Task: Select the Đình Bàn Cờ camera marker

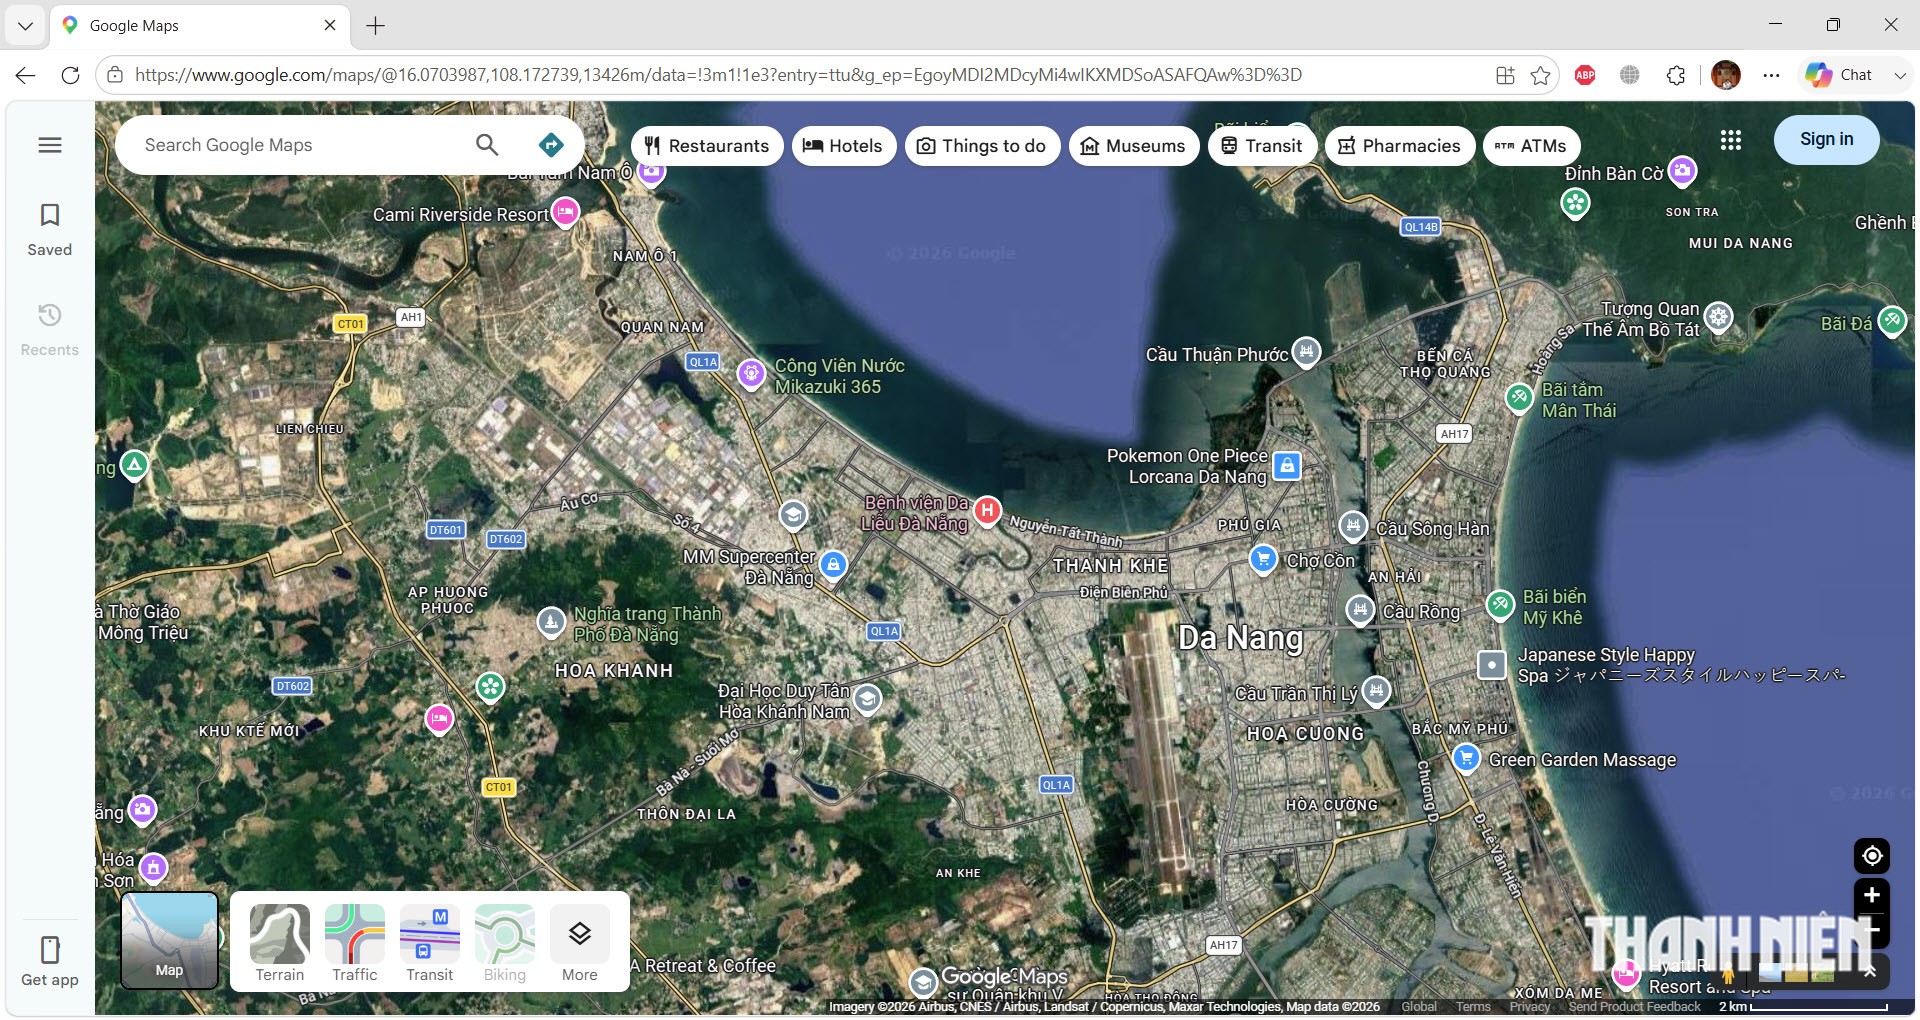Action: [1683, 171]
